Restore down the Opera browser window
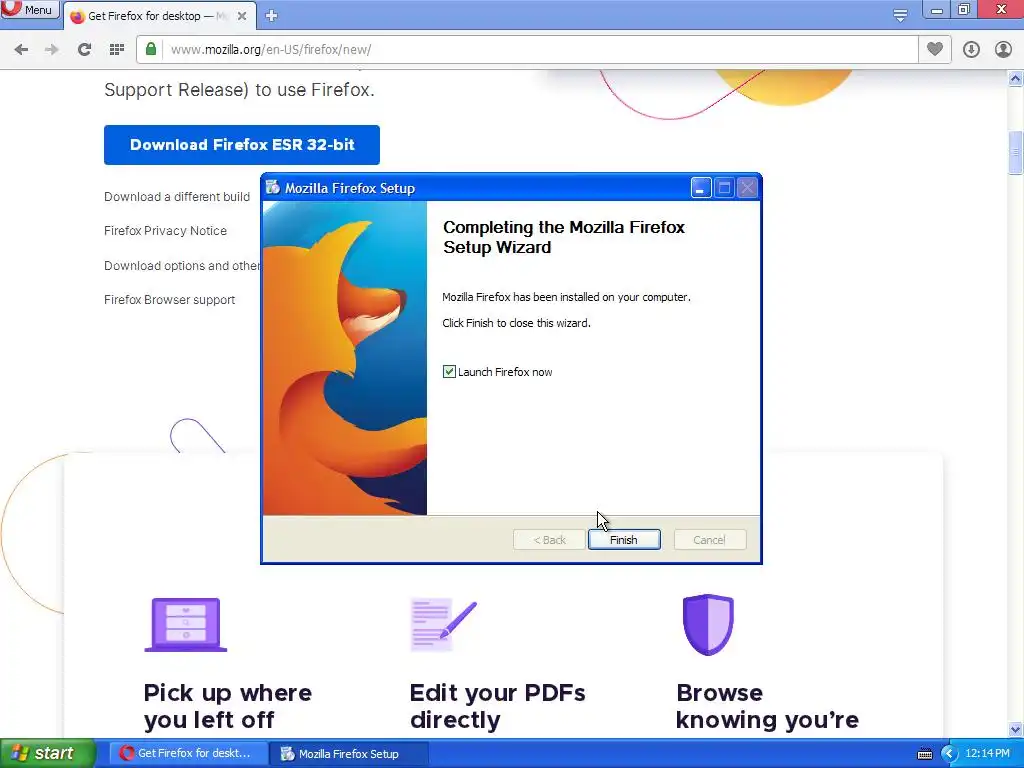Viewport: 1024px width, 768px height. click(x=964, y=10)
